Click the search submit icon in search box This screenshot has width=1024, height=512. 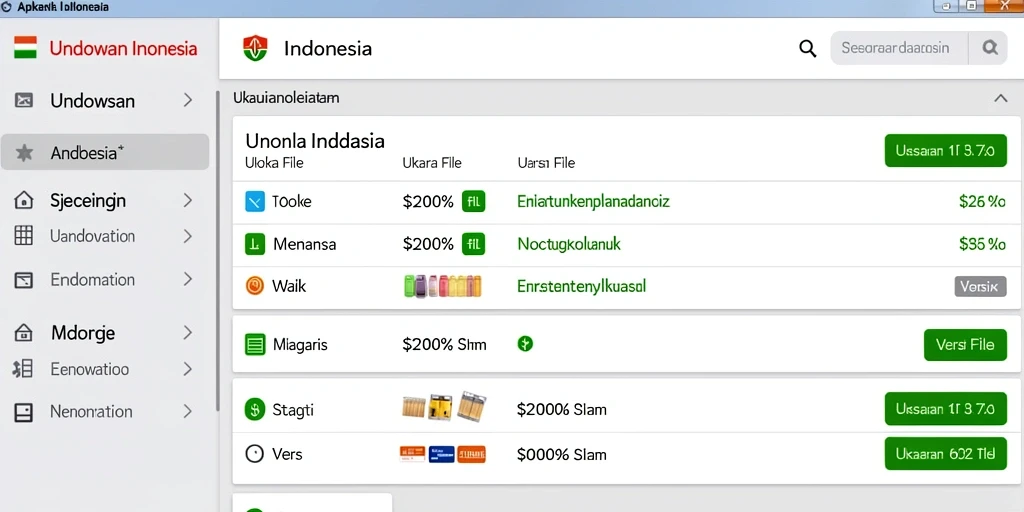pyautogui.click(x=990, y=48)
